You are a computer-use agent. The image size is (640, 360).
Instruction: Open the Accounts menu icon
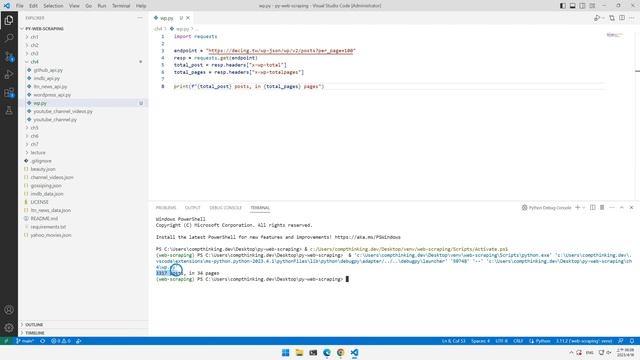(x=9, y=310)
